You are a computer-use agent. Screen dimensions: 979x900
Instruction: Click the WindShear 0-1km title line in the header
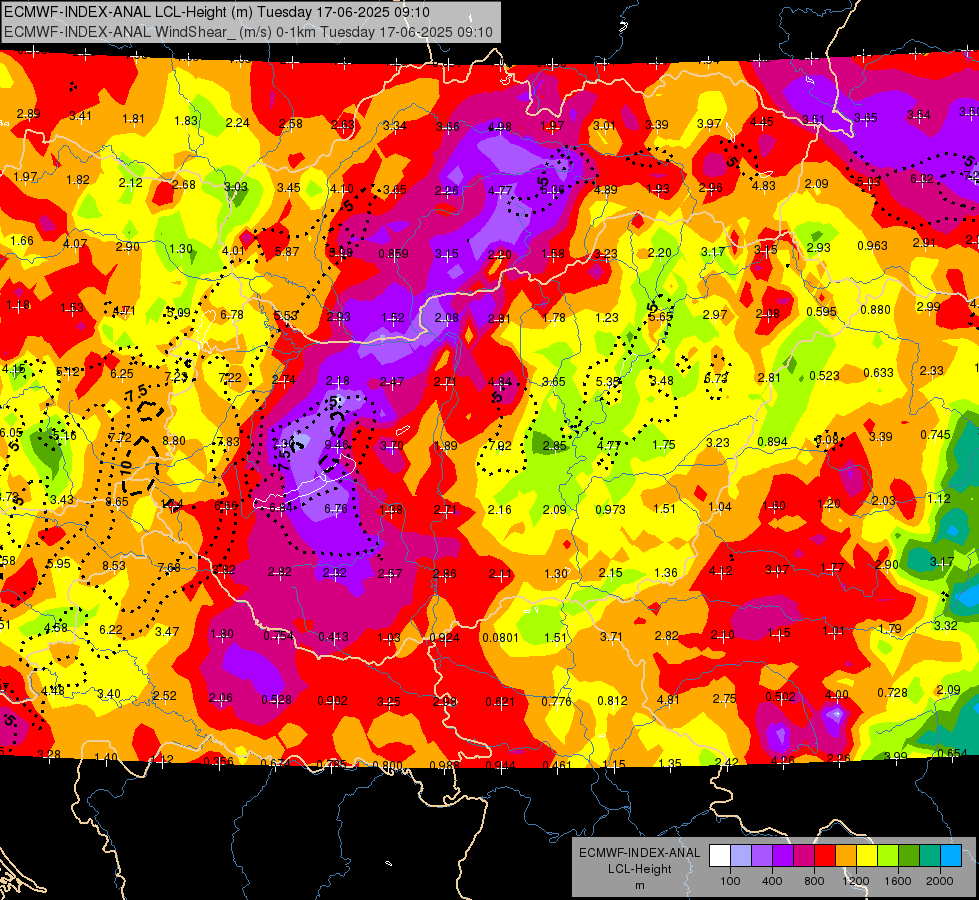click(x=248, y=32)
